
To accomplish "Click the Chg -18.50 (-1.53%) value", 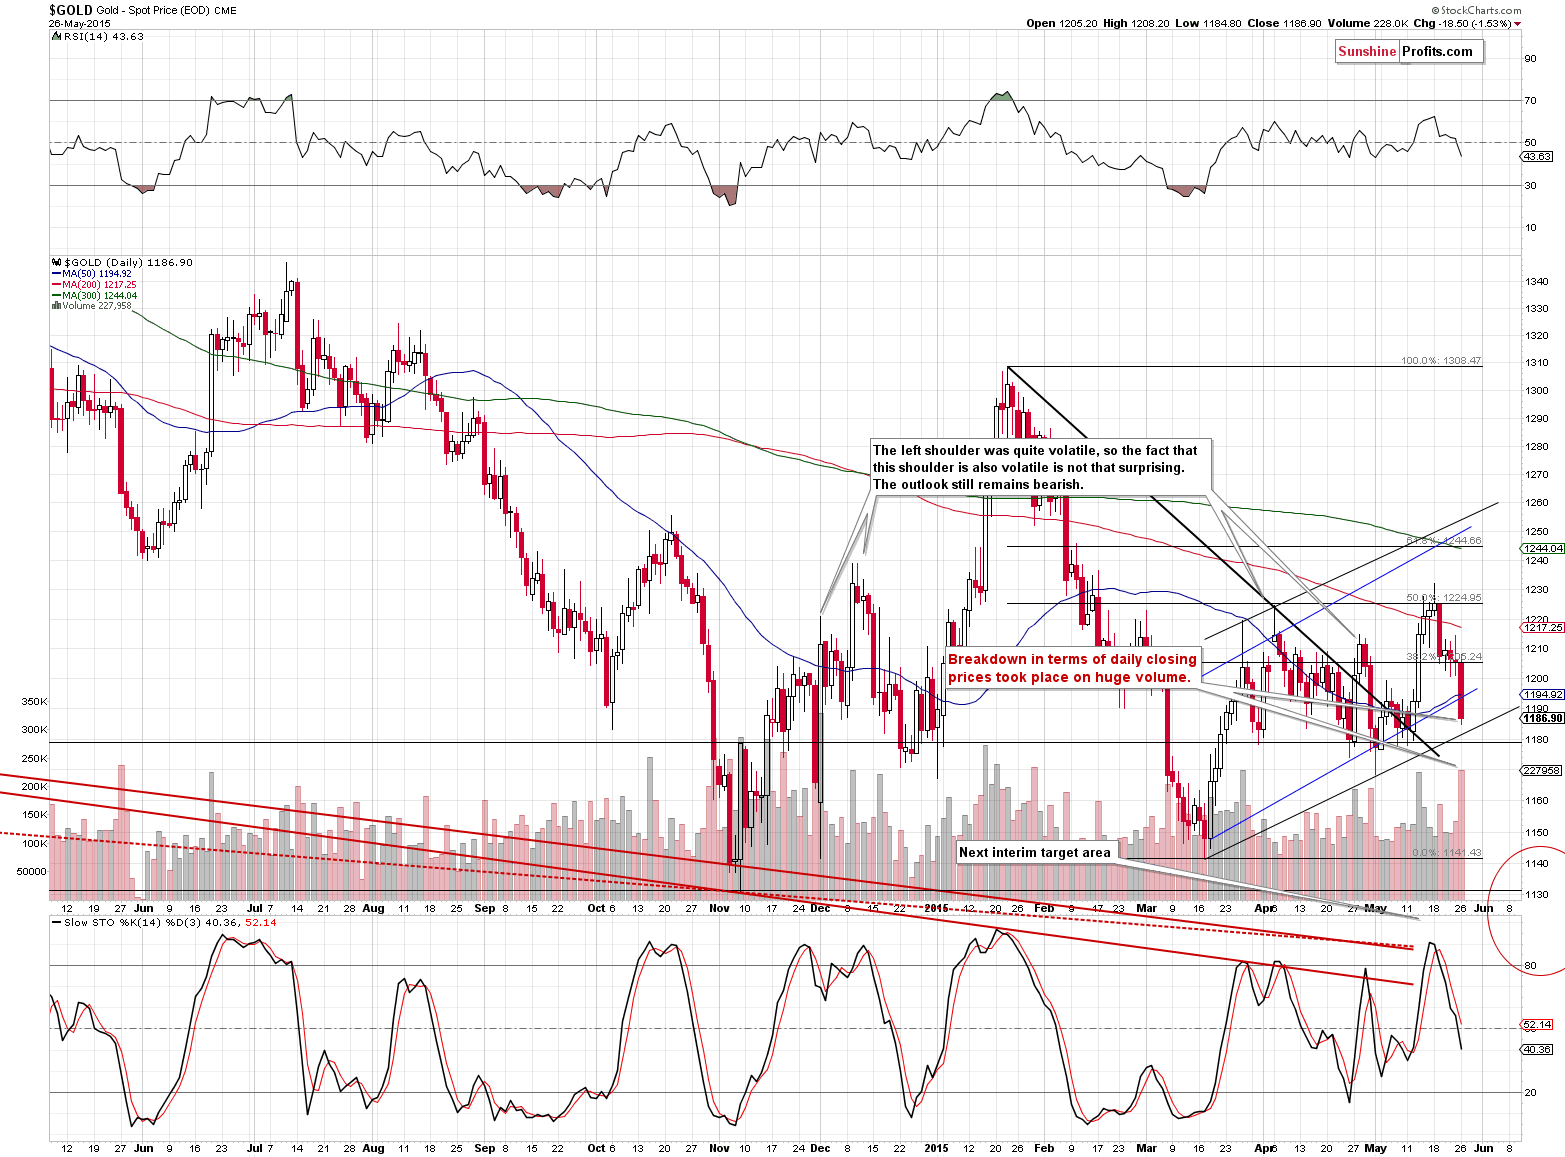I will coord(1466,23).
